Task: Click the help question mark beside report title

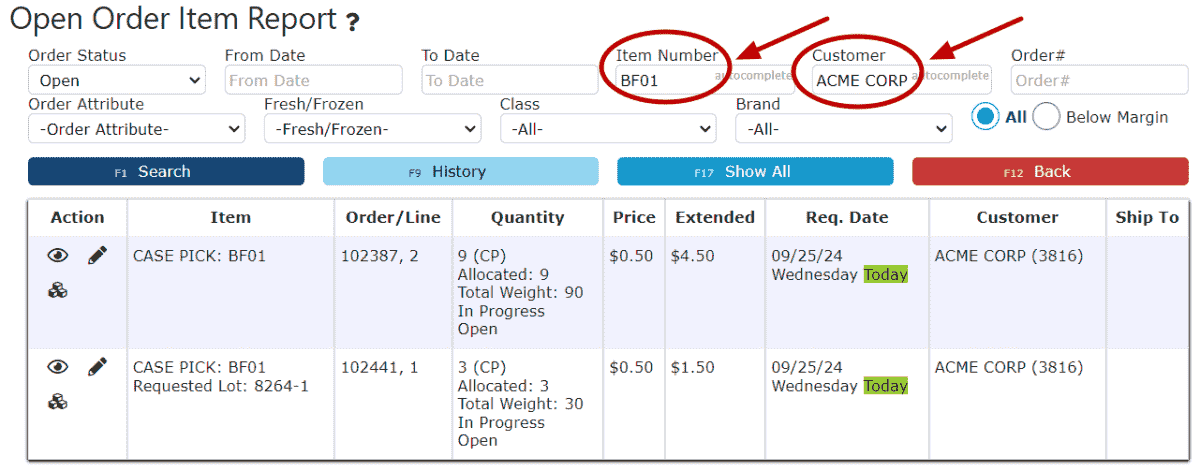Action: point(352,21)
